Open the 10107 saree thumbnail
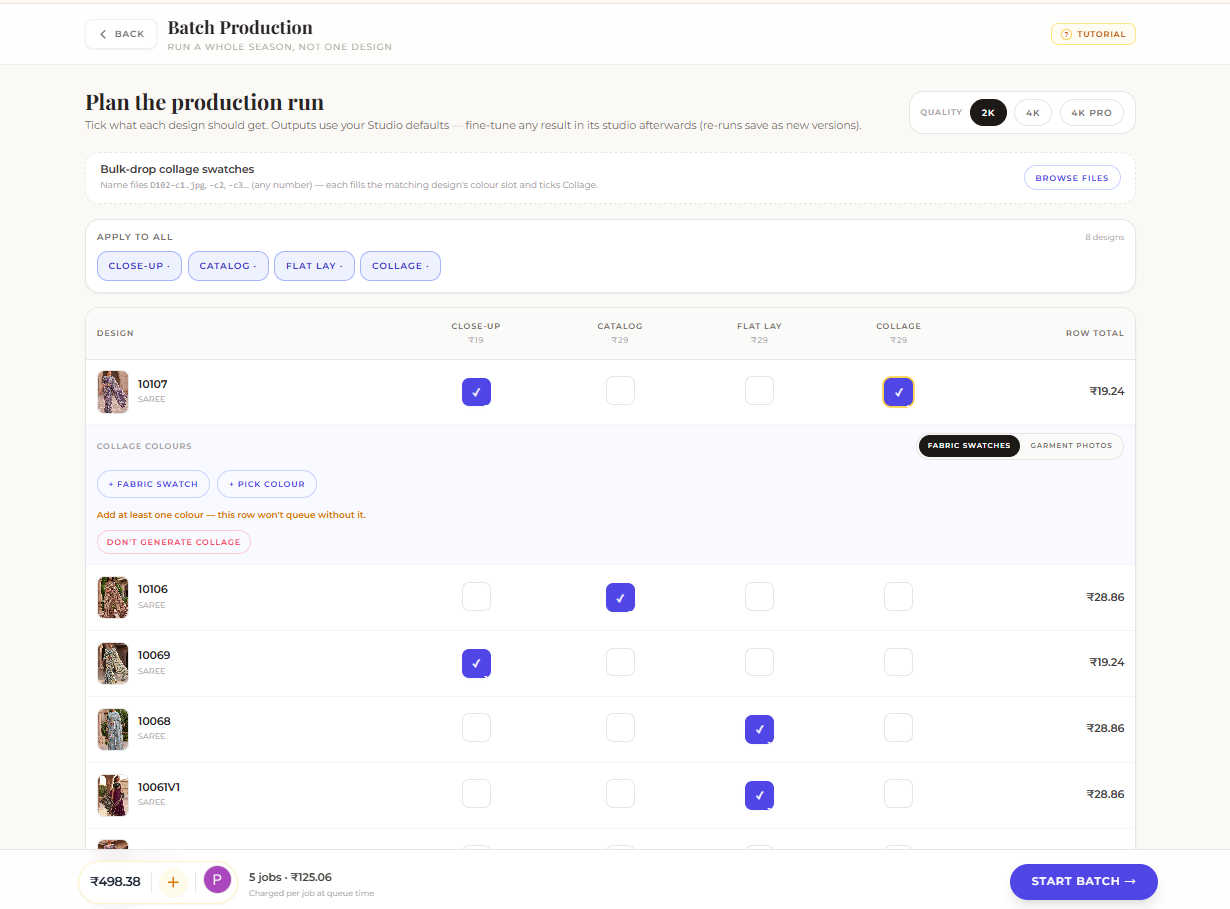This screenshot has height=909, width=1230. tap(113, 392)
